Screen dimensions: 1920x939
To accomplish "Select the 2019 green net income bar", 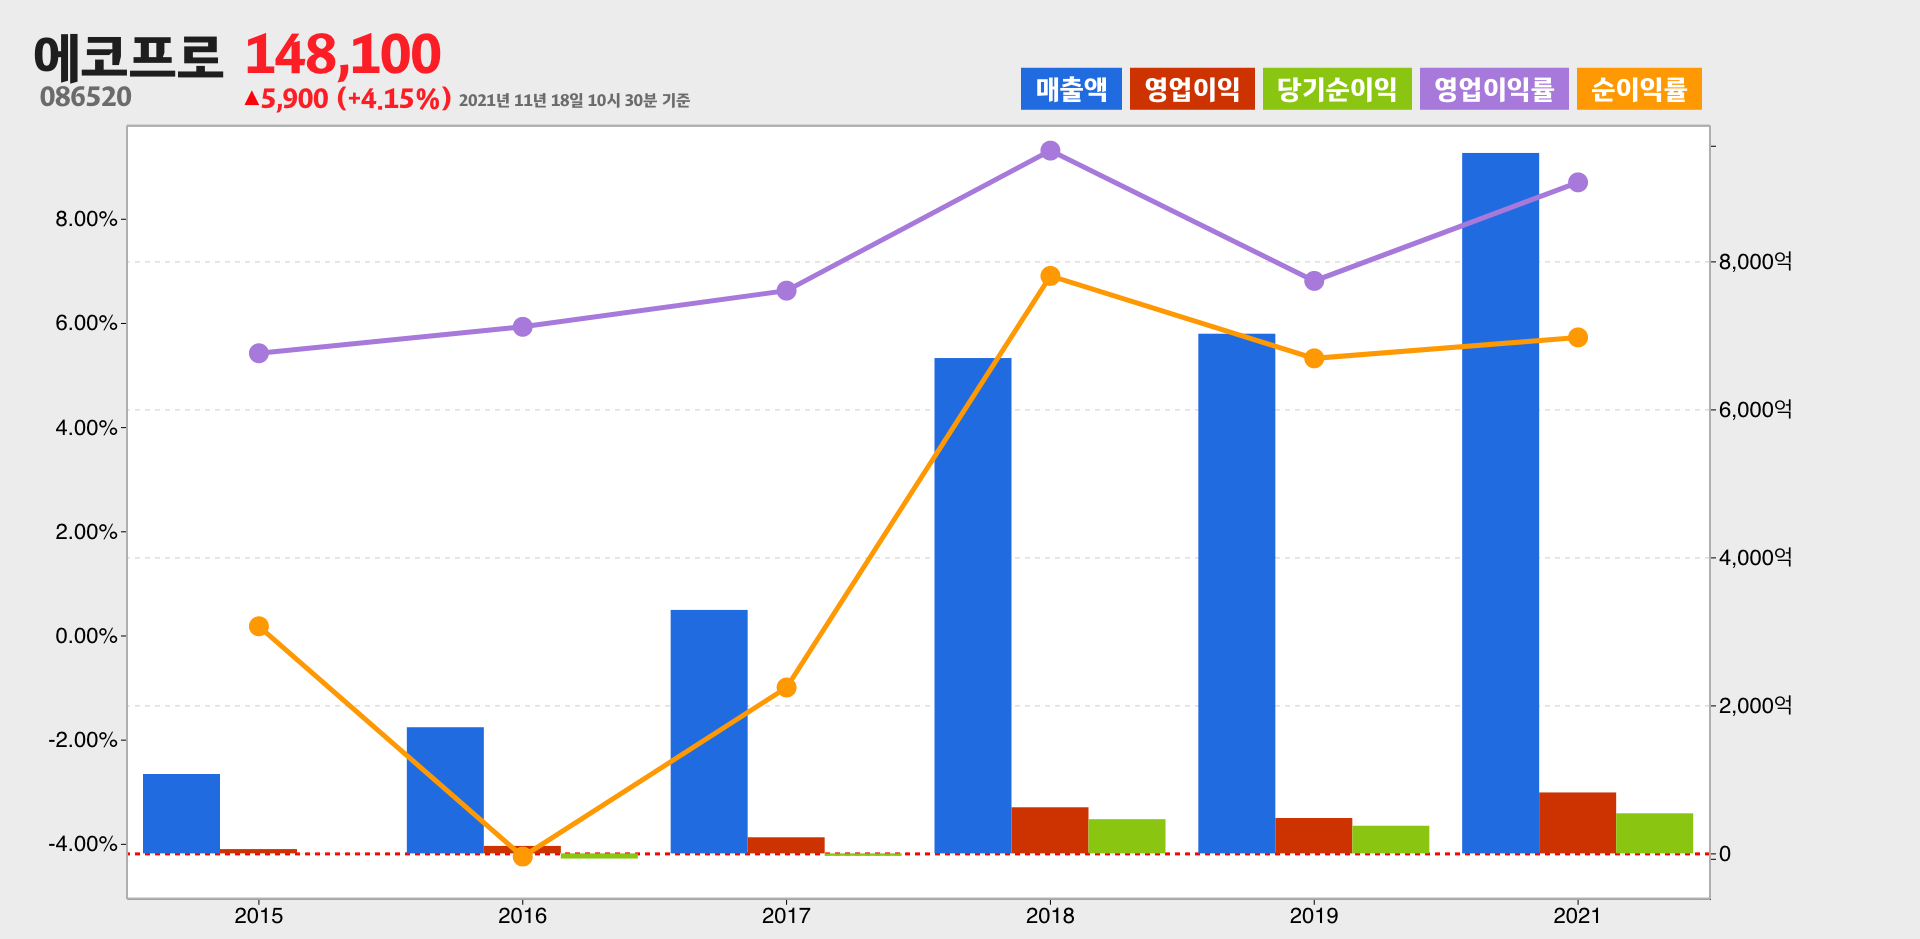I will point(1391,840).
